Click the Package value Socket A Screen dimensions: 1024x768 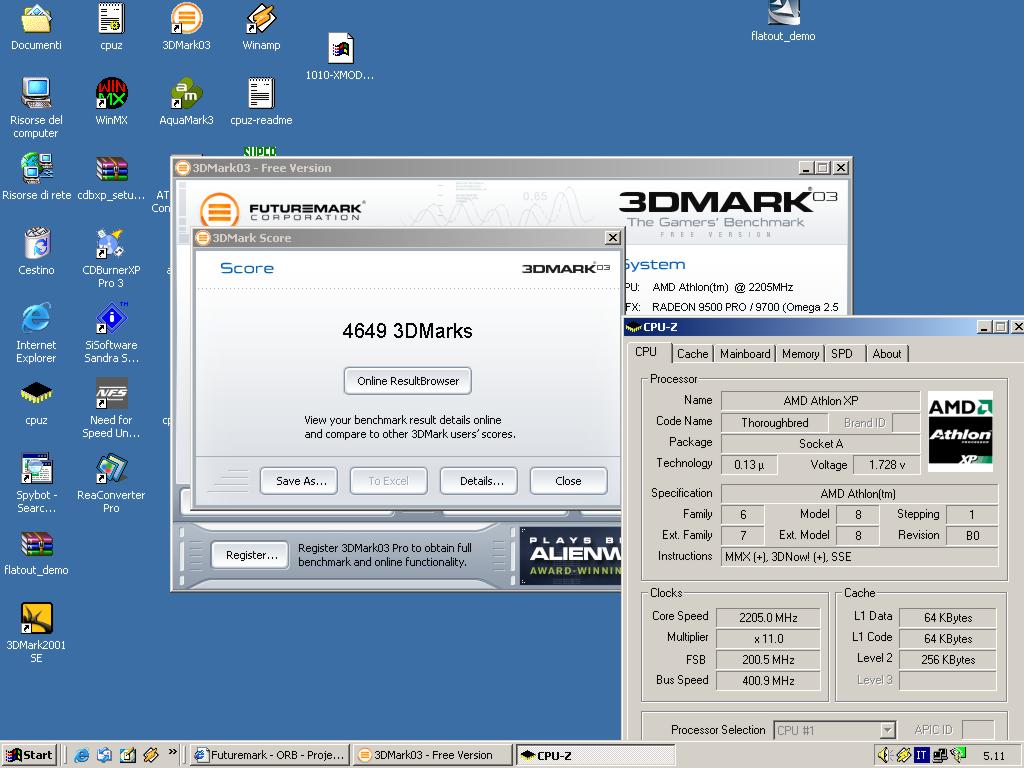[820, 443]
